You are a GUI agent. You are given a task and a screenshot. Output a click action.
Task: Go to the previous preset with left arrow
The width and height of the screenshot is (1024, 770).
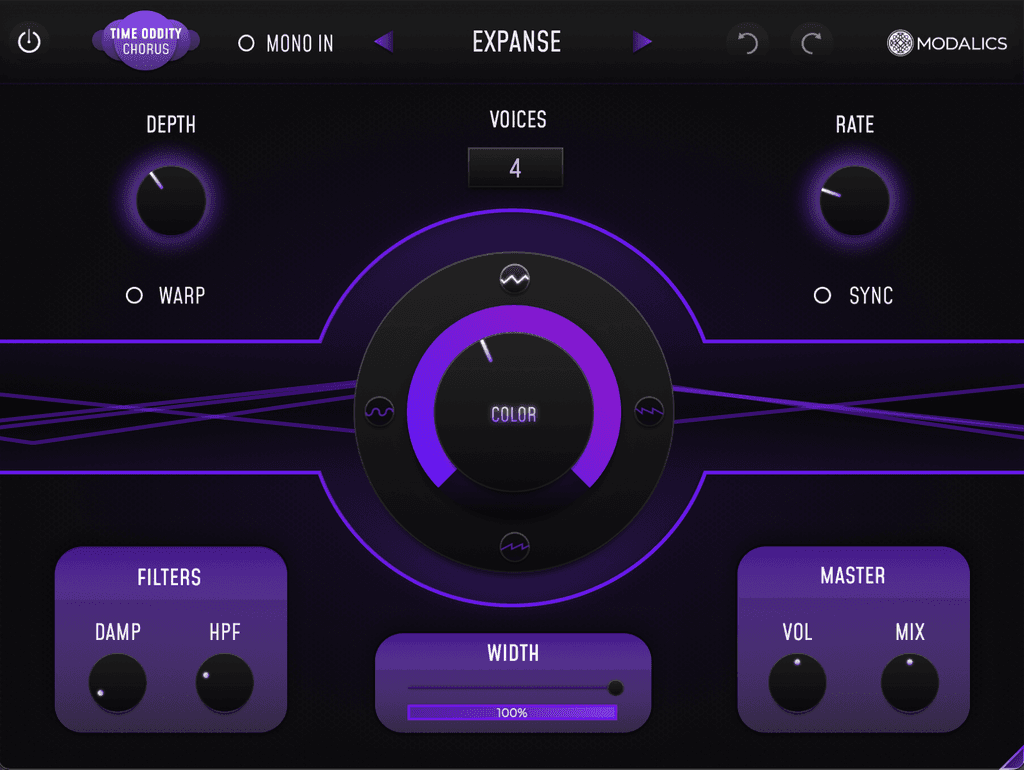tap(384, 42)
